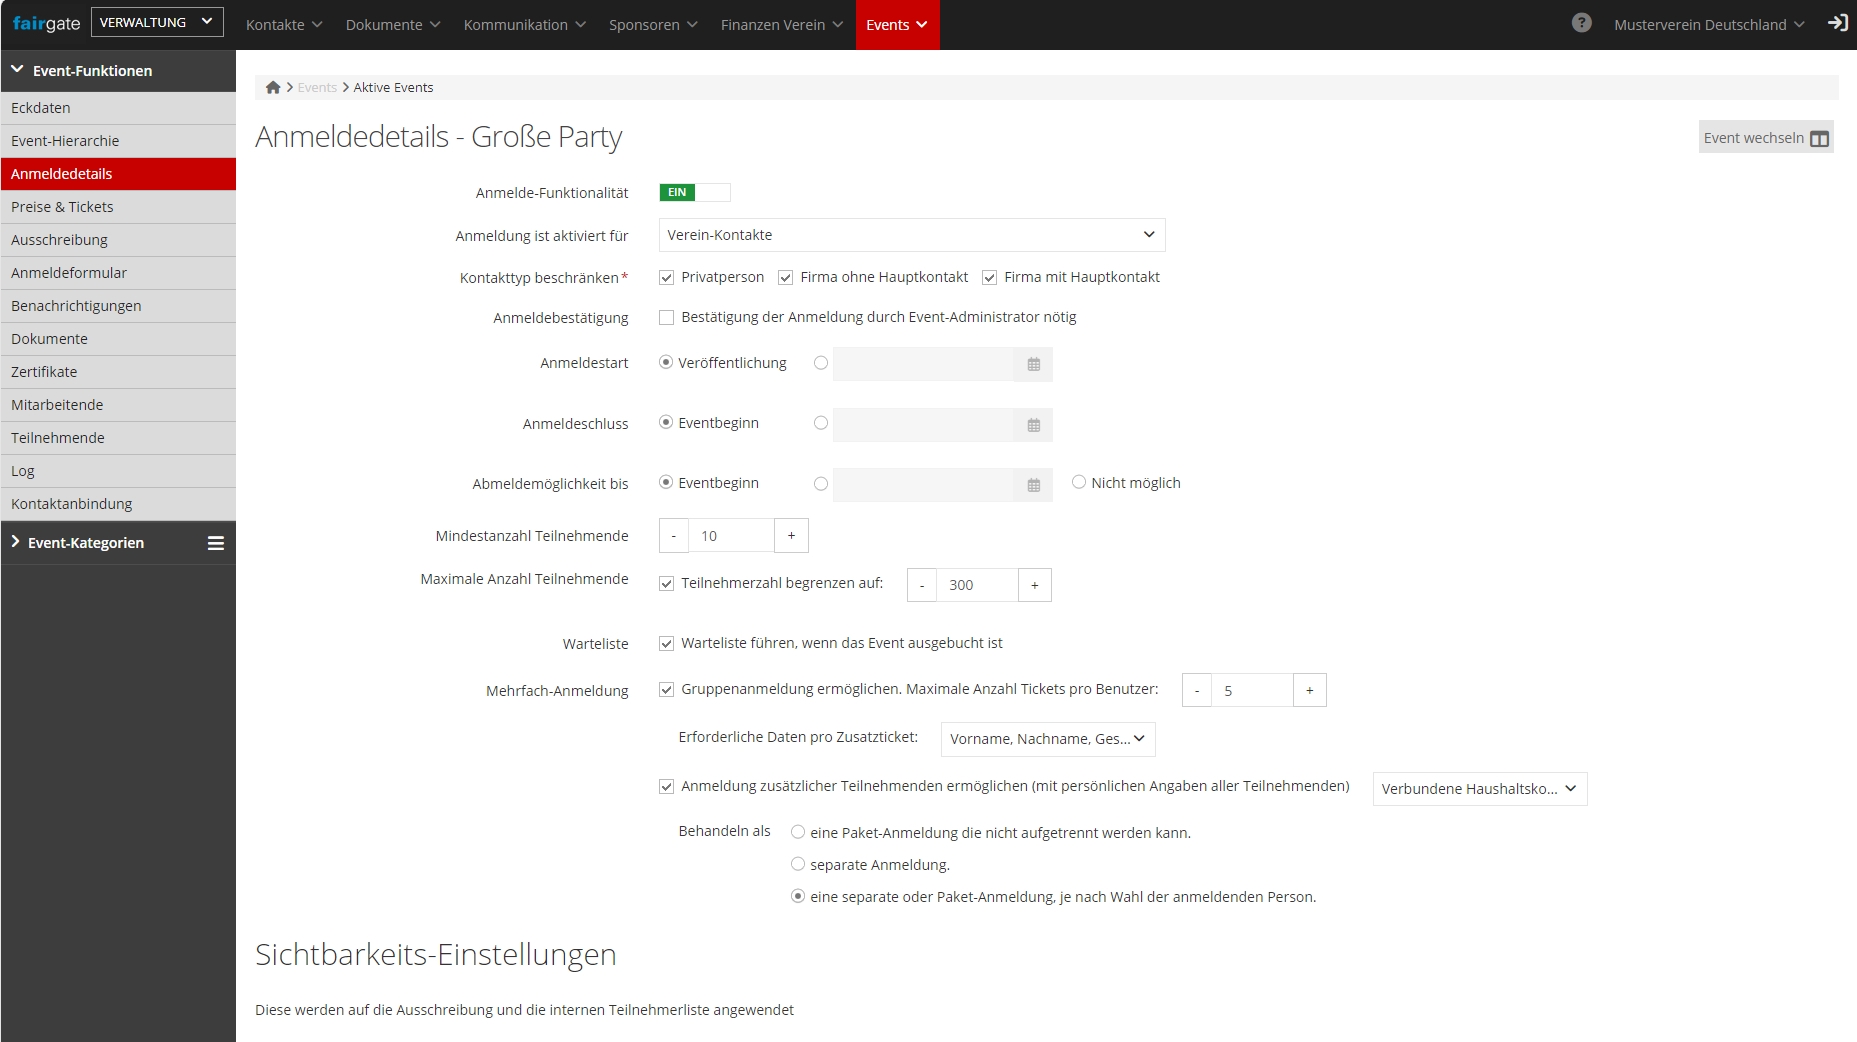Toggle Gruppenanmeldung ermöglichen checkbox

[667, 689]
